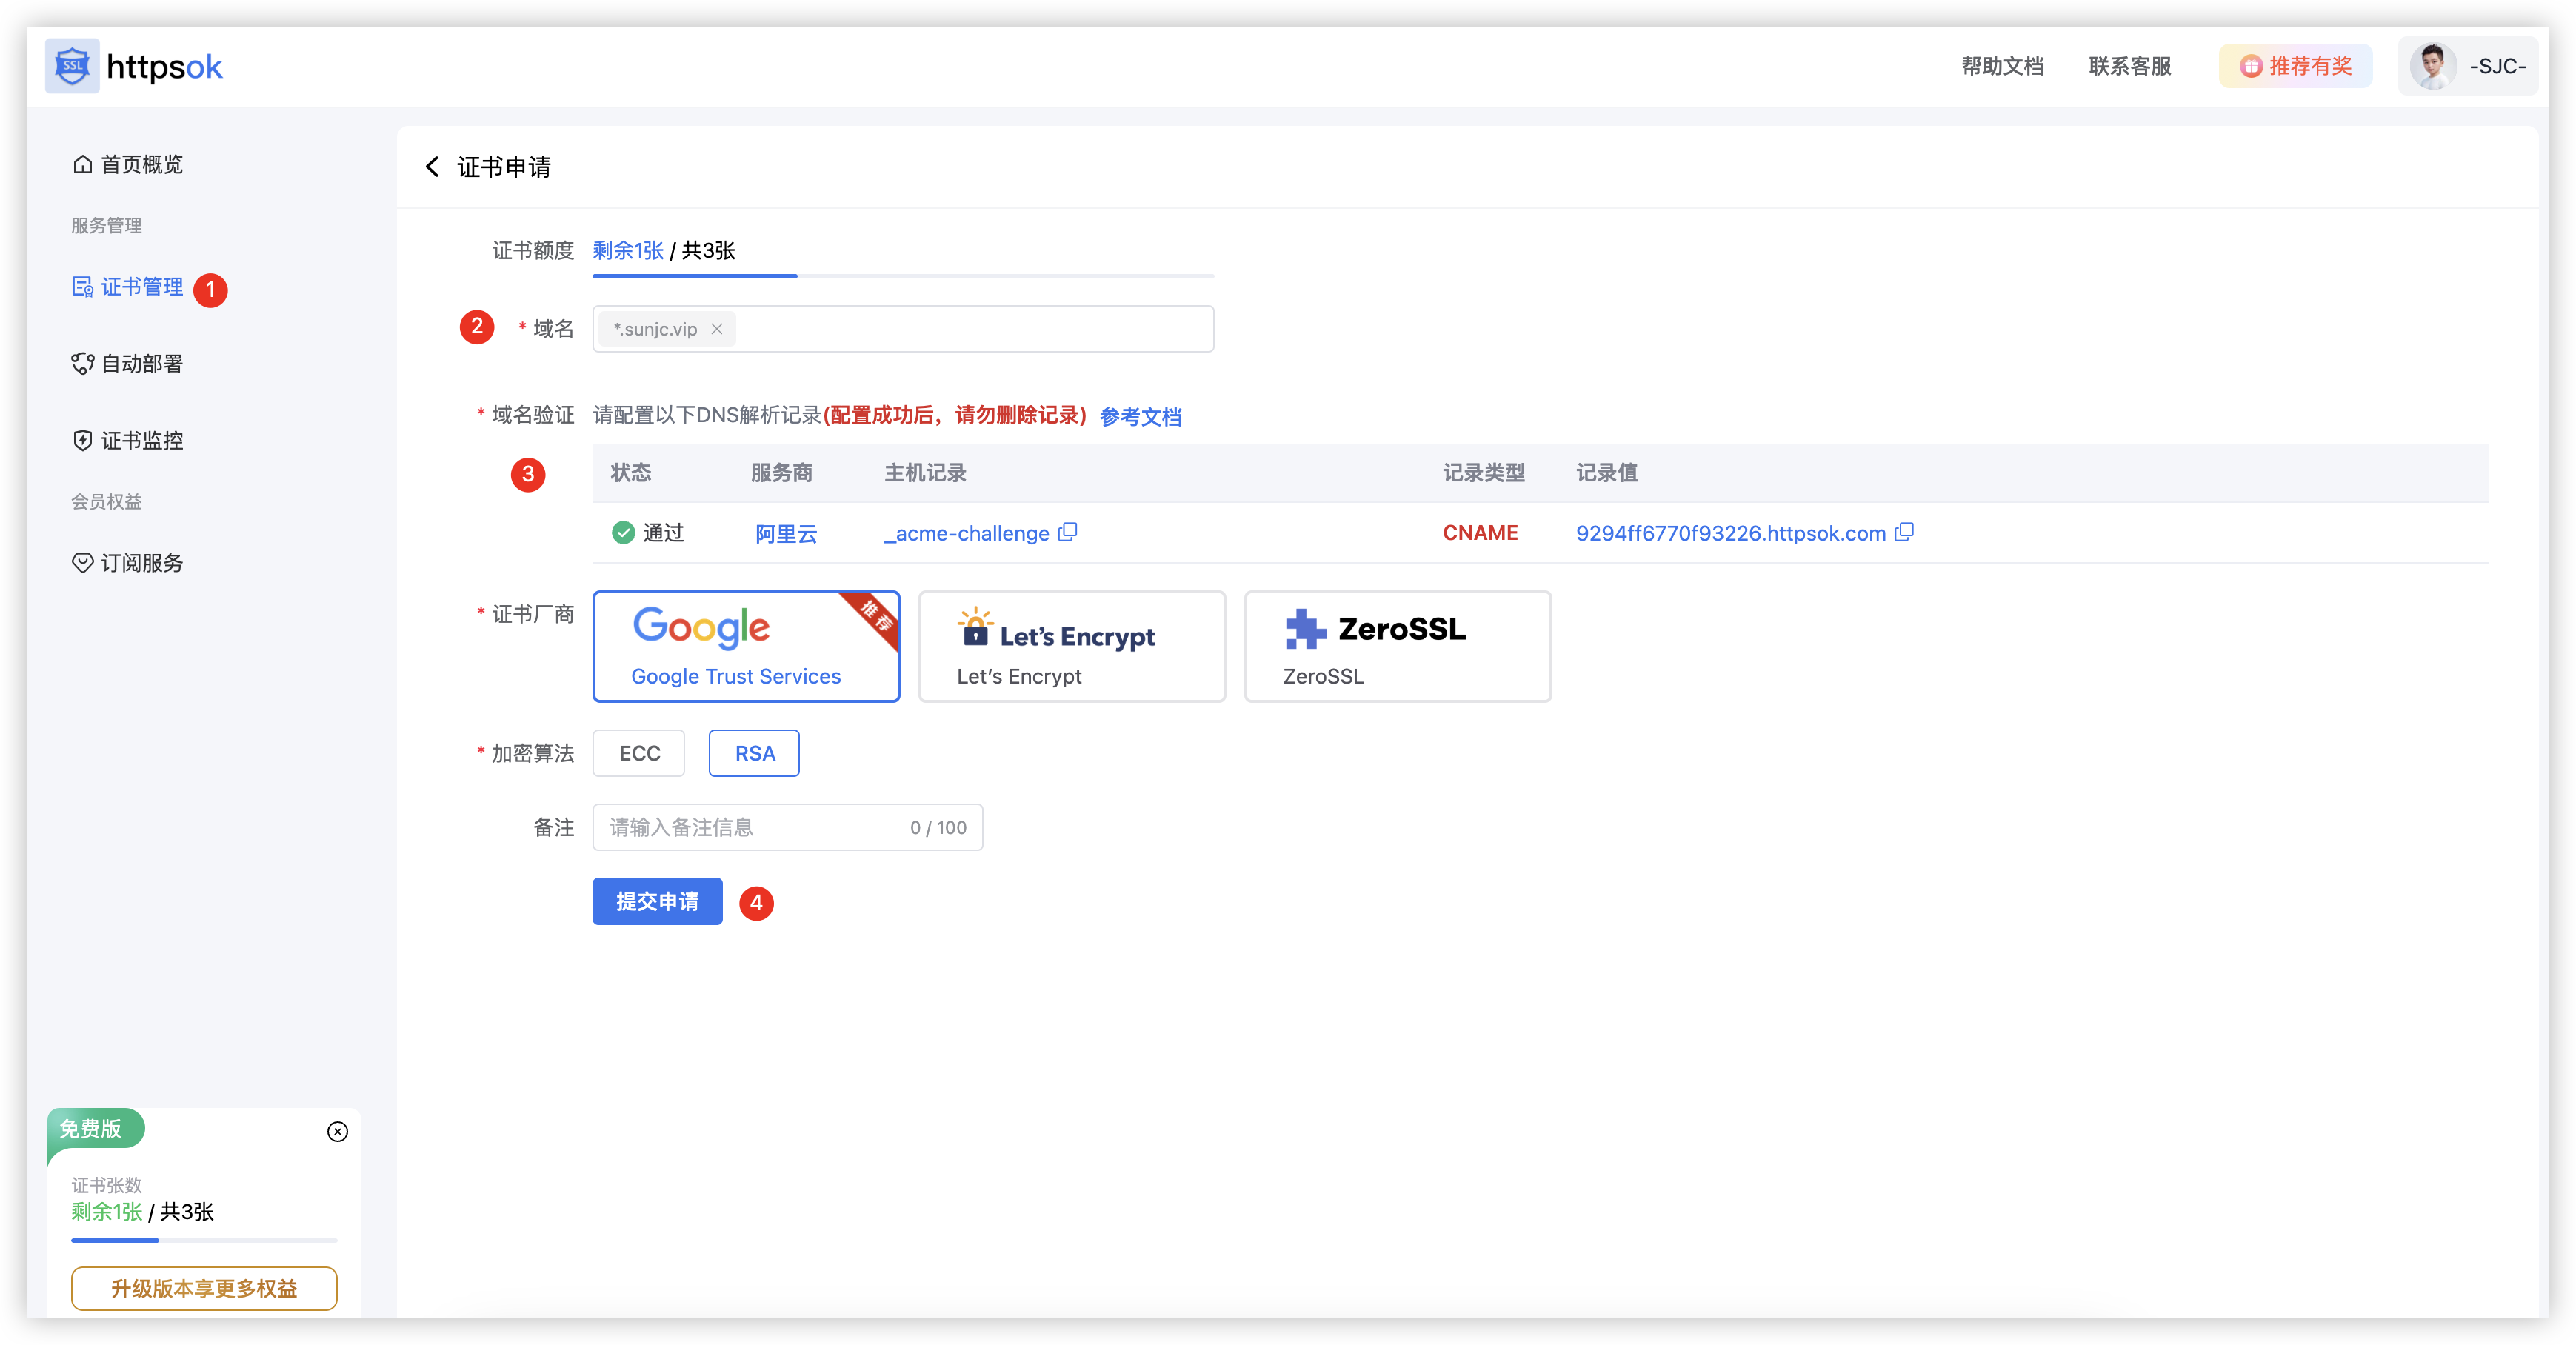Click the httpsok SSL shield logo
The width and height of the screenshot is (2576, 1345).
pos(72,66)
